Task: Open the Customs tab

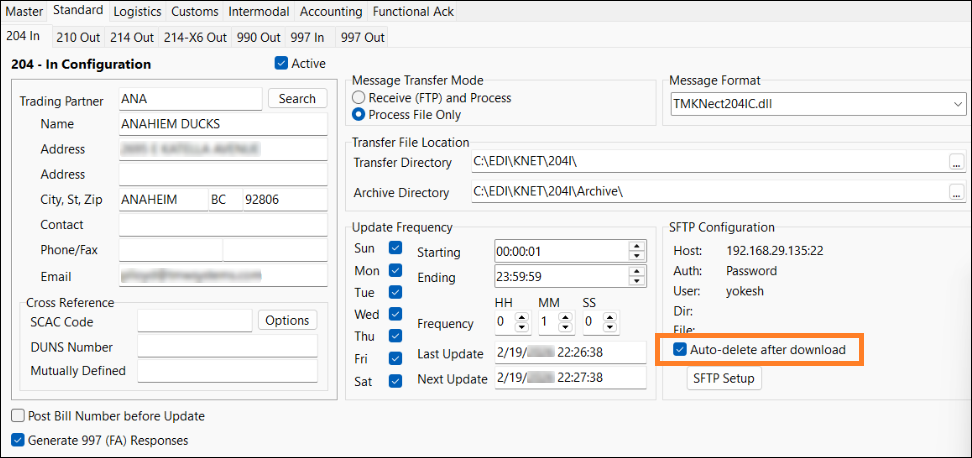Action: pyautogui.click(x=195, y=11)
